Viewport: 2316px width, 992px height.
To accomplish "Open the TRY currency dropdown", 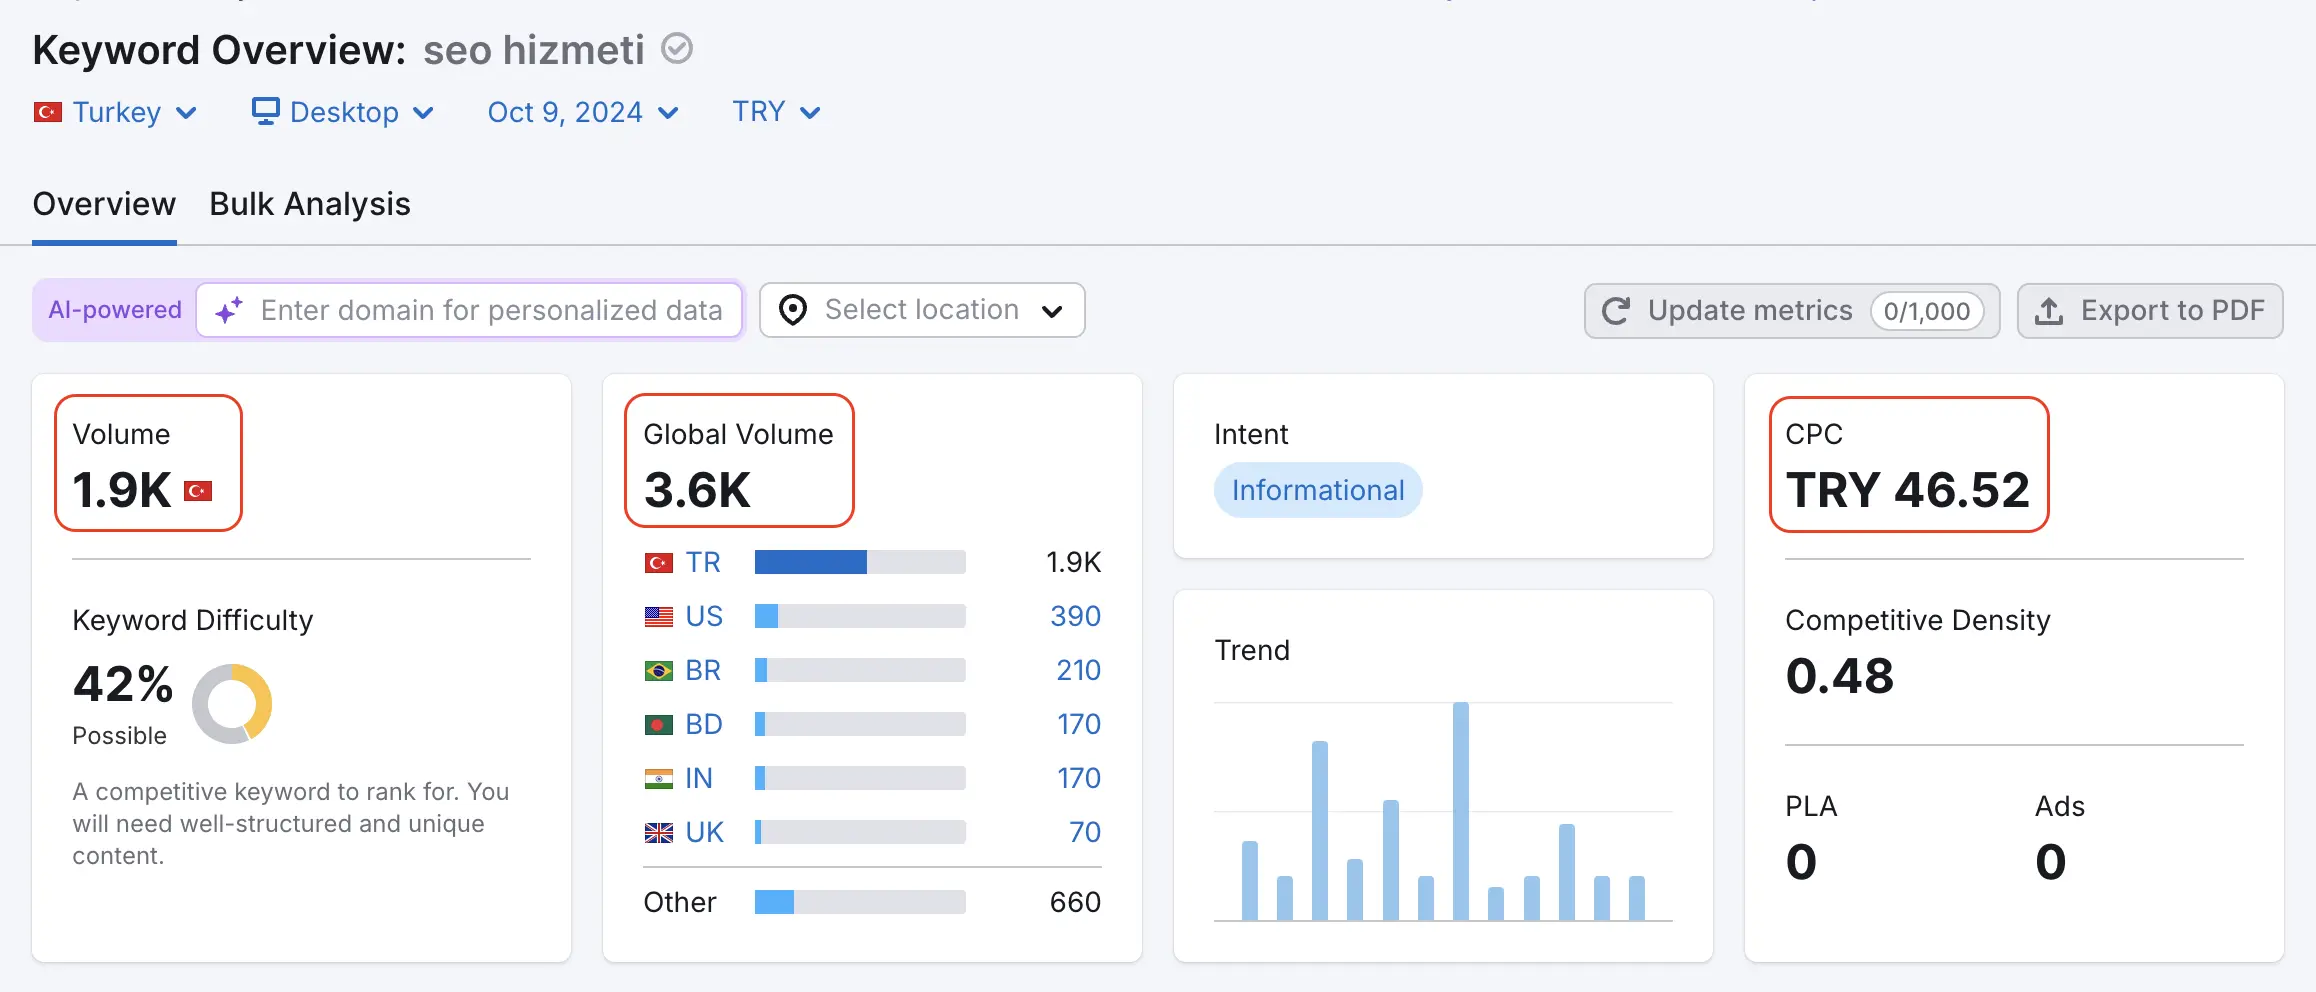I will click(x=776, y=112).
